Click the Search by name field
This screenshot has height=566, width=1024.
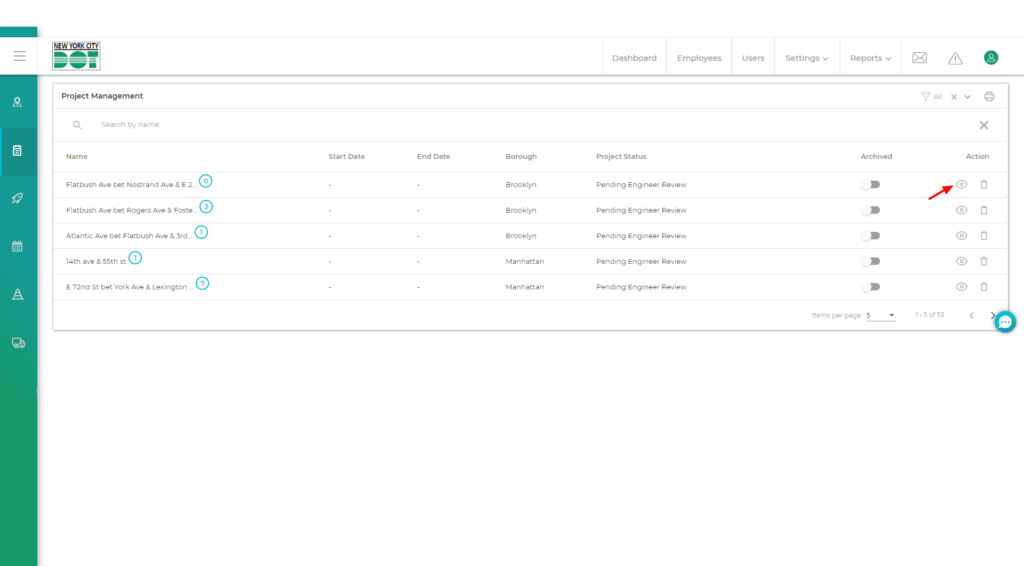point(300,125)
